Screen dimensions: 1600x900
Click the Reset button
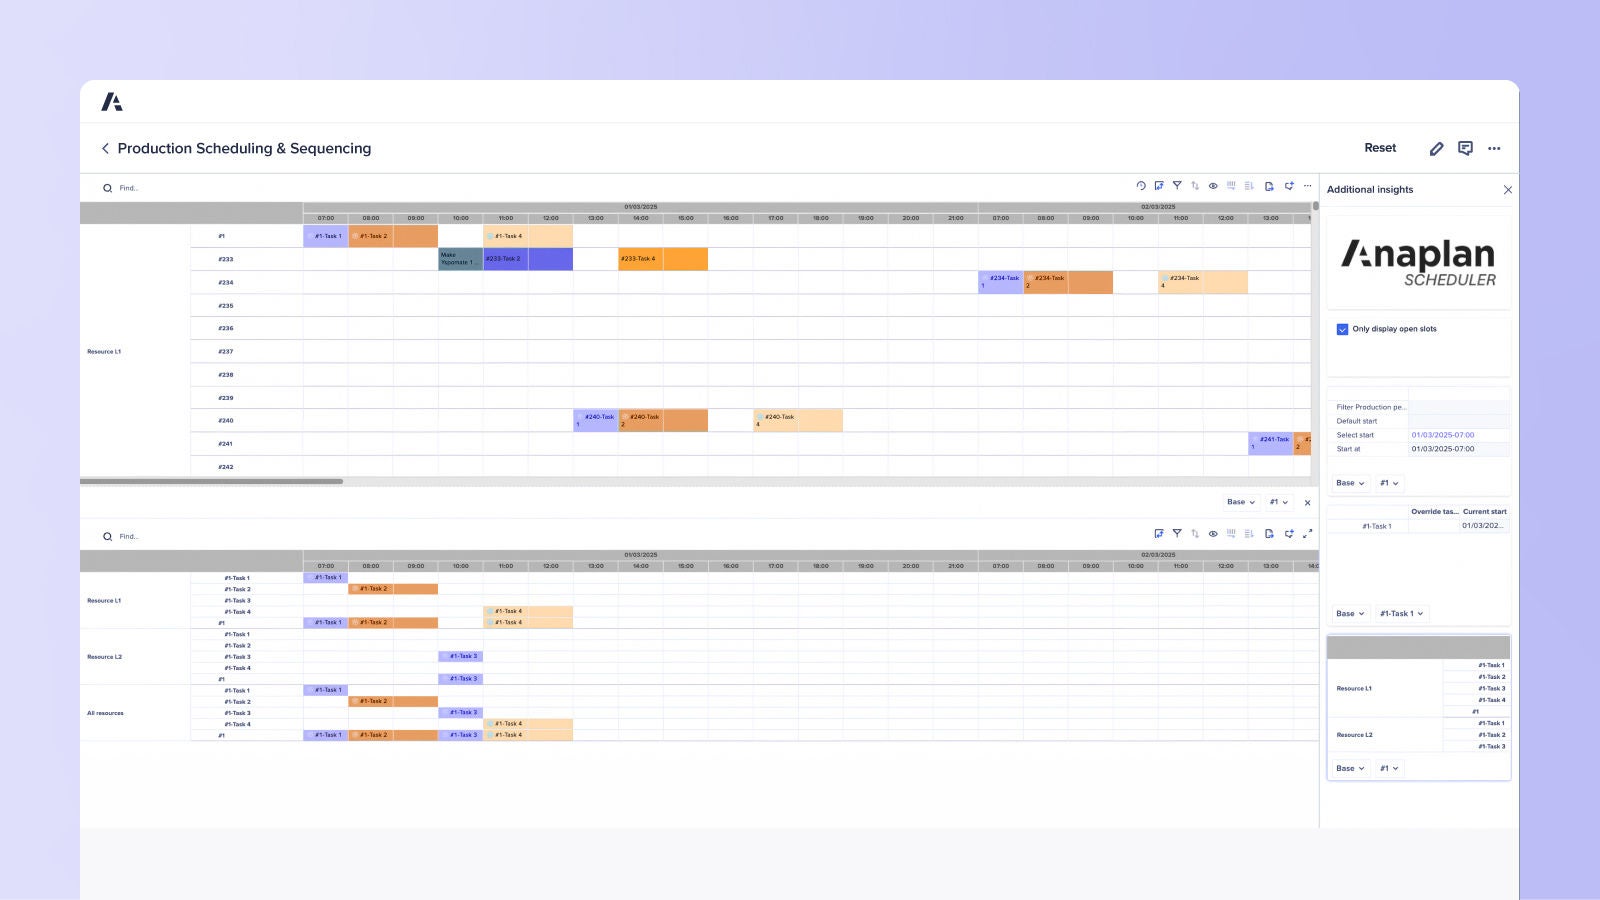coord(1380,147)
